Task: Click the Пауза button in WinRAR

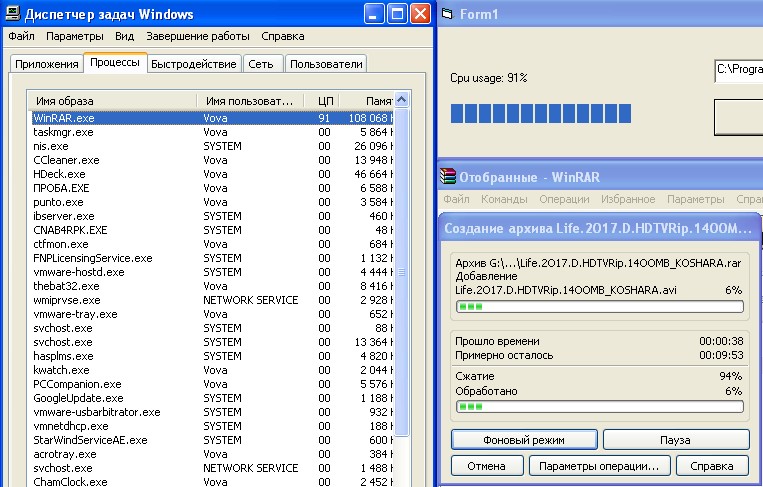Action: pos(676,440)
